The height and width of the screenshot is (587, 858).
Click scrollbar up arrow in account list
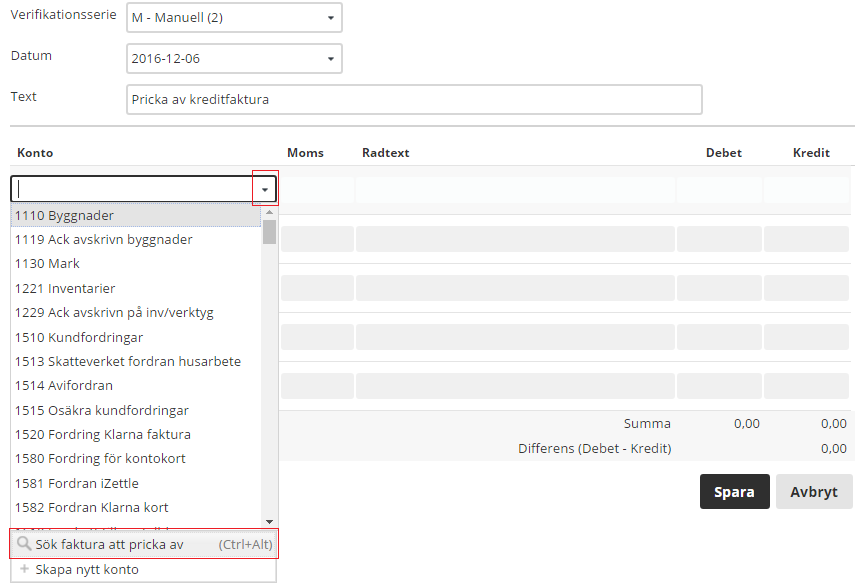(269, 212)
